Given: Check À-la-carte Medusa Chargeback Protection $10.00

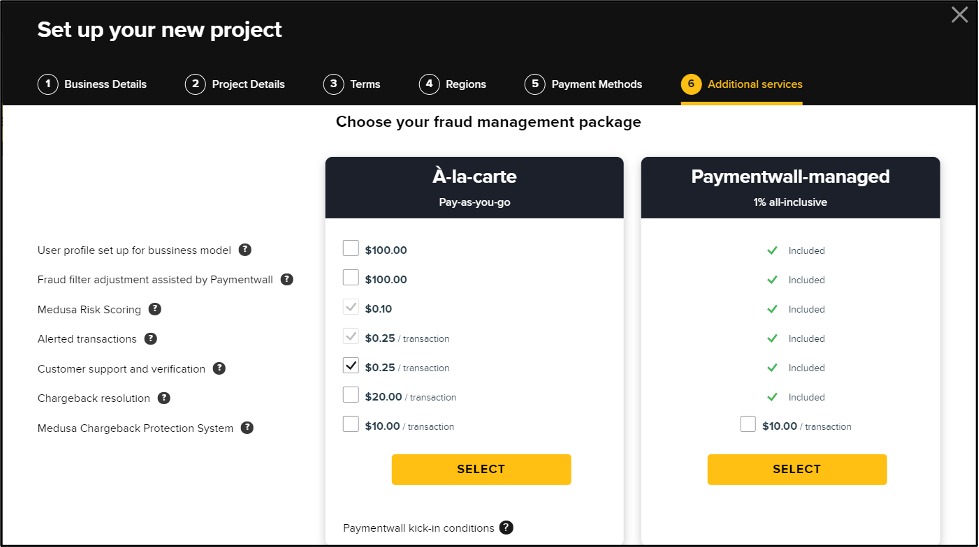Looking at the screenshot, I should 351,424.
